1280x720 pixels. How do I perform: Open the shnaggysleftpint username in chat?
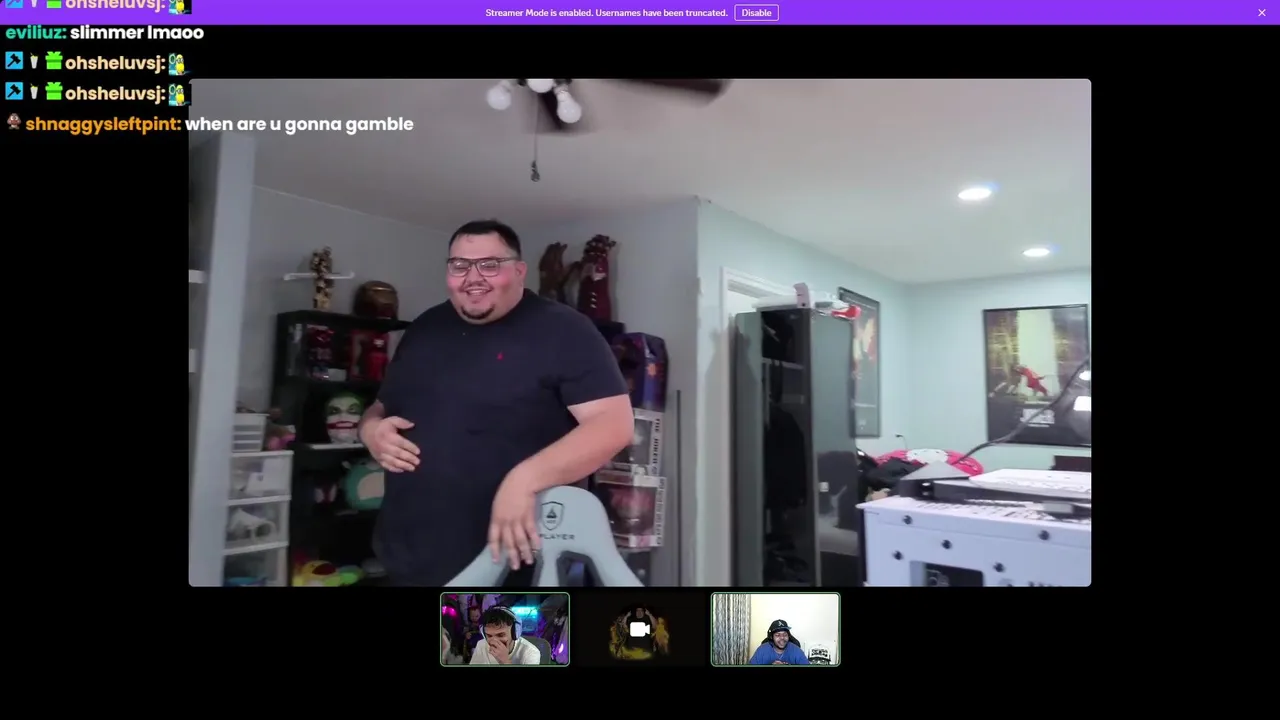[103, 124]
